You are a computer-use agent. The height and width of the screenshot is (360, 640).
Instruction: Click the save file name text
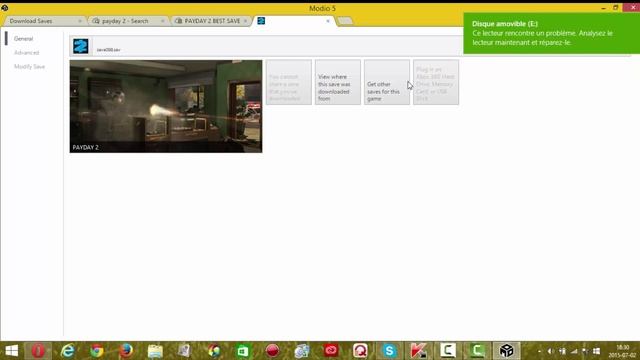point(108,50)
